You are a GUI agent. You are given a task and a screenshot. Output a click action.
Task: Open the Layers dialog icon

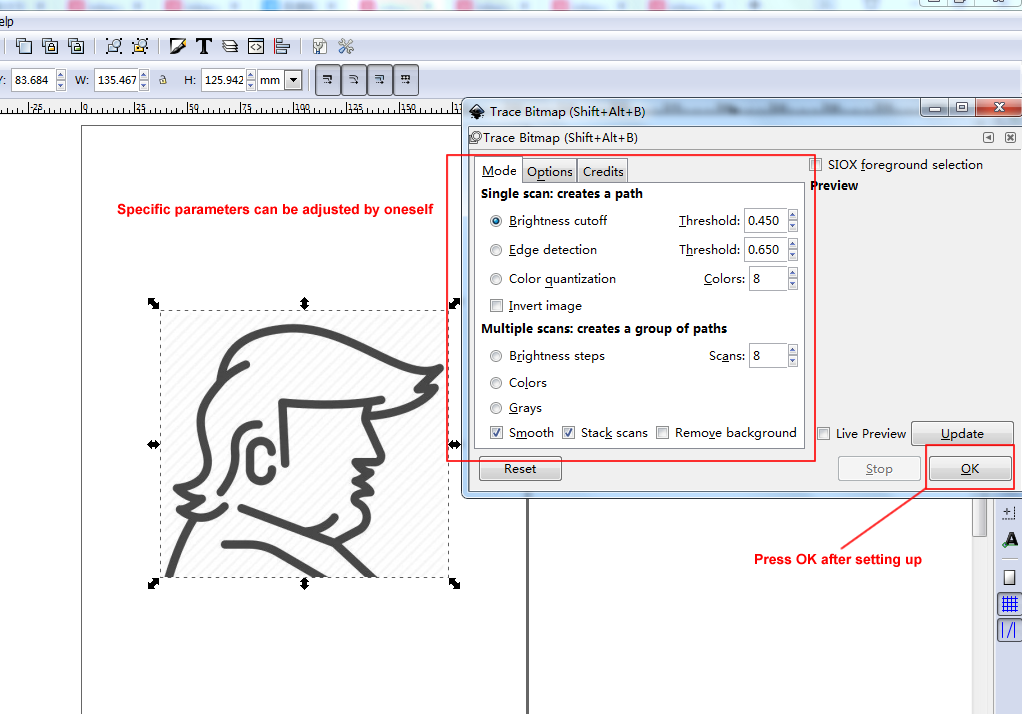coord(230,46)
